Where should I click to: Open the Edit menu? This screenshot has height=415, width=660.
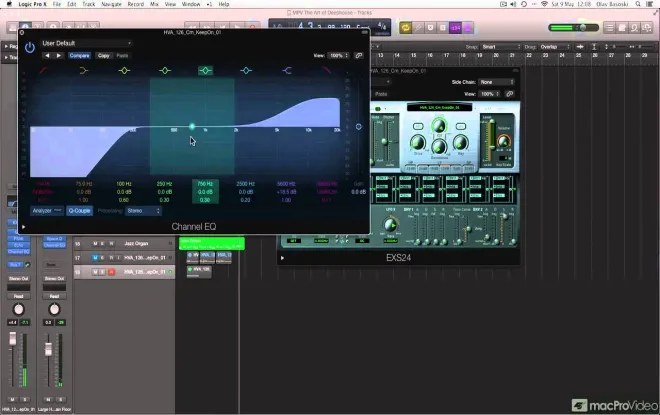click(x=72, y=4)
